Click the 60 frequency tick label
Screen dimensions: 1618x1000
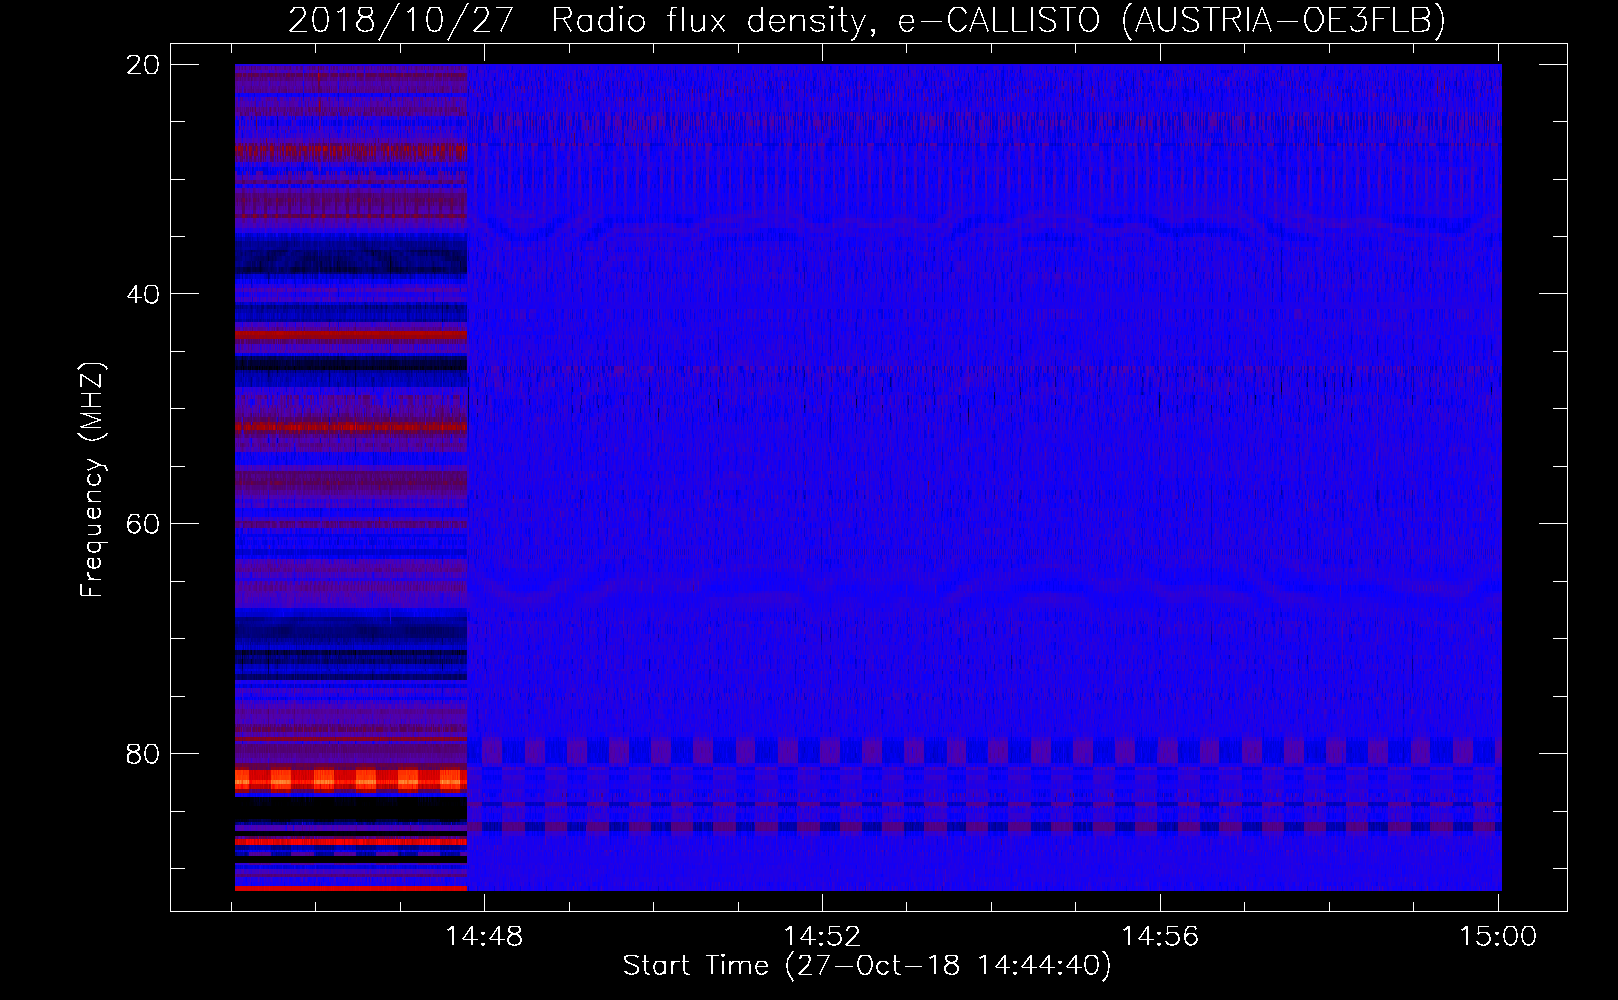[x=143, y=524]
